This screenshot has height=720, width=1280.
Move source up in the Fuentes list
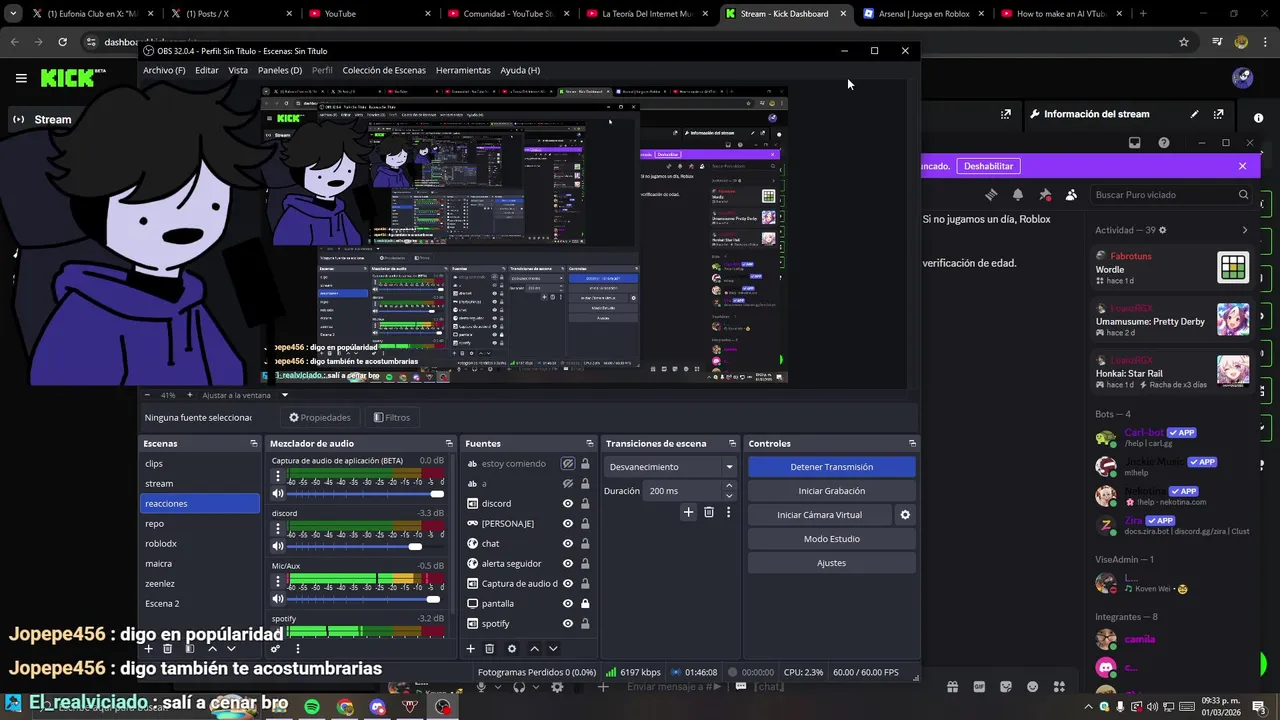click(534, 649)
